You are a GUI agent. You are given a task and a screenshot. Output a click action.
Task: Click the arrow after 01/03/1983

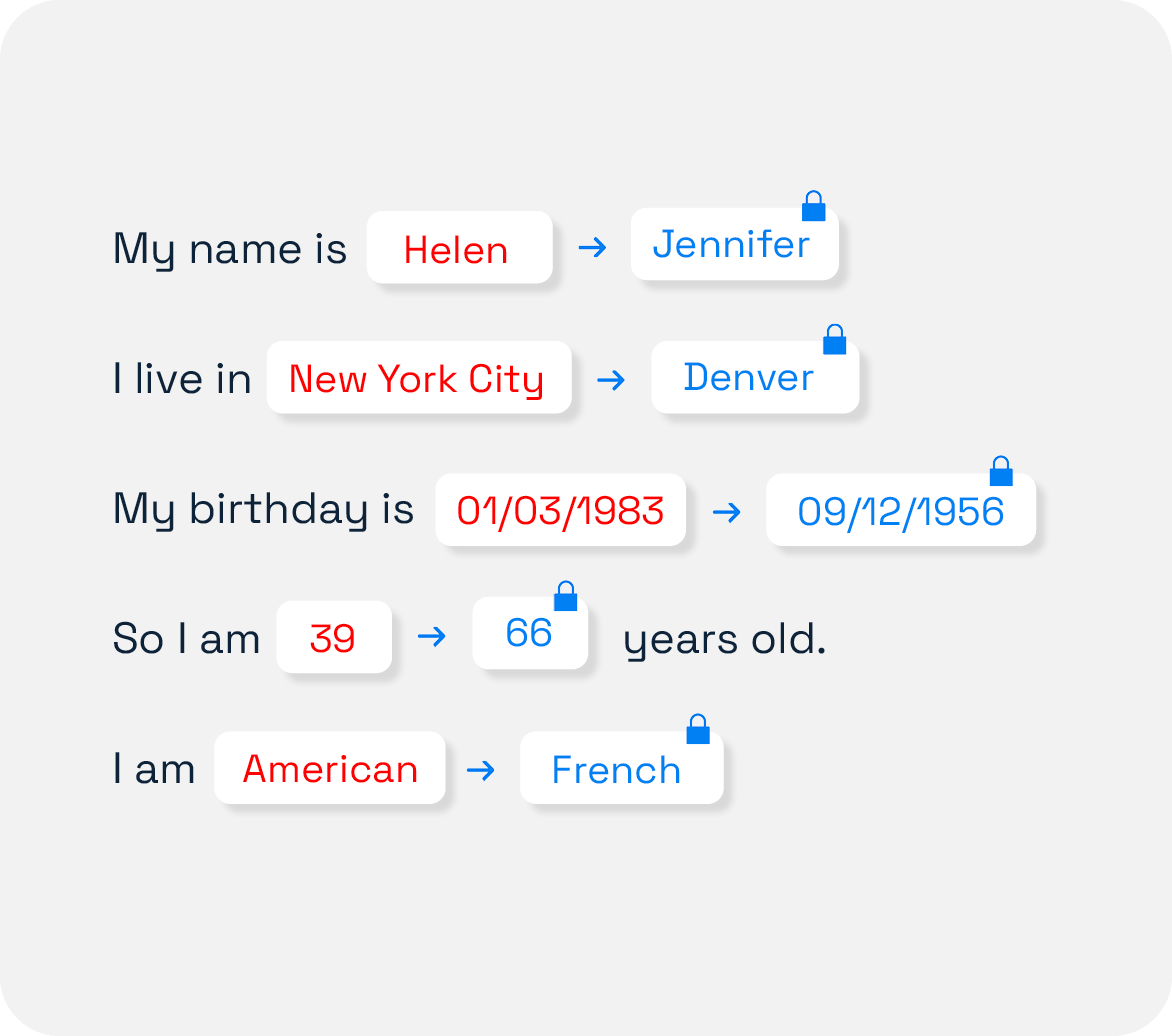pos(727,512)
